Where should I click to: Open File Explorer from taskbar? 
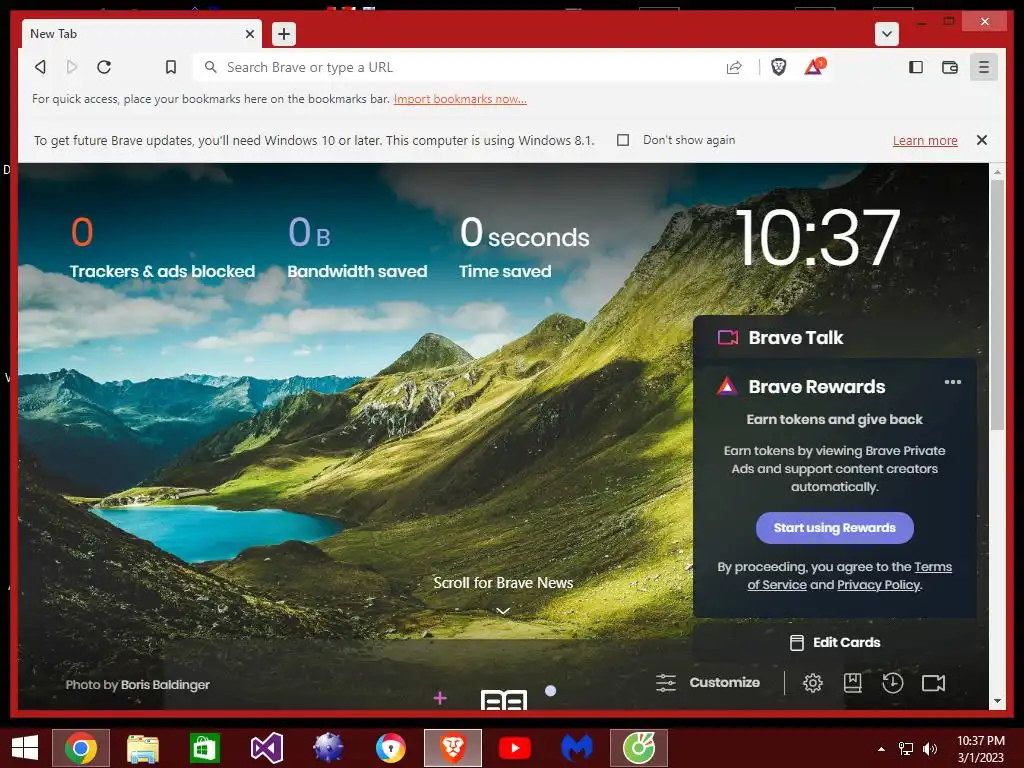click(x=142, y=748)
